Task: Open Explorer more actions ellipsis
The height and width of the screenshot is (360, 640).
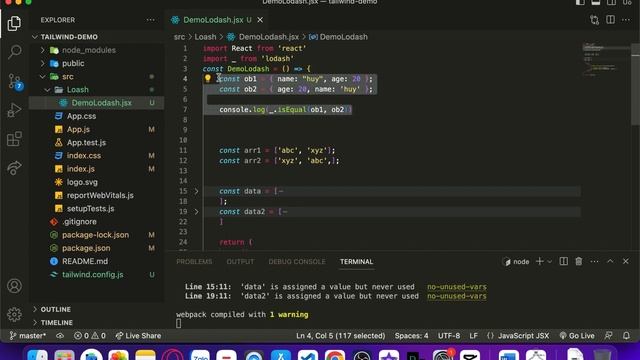Action: tap(151, 20)
